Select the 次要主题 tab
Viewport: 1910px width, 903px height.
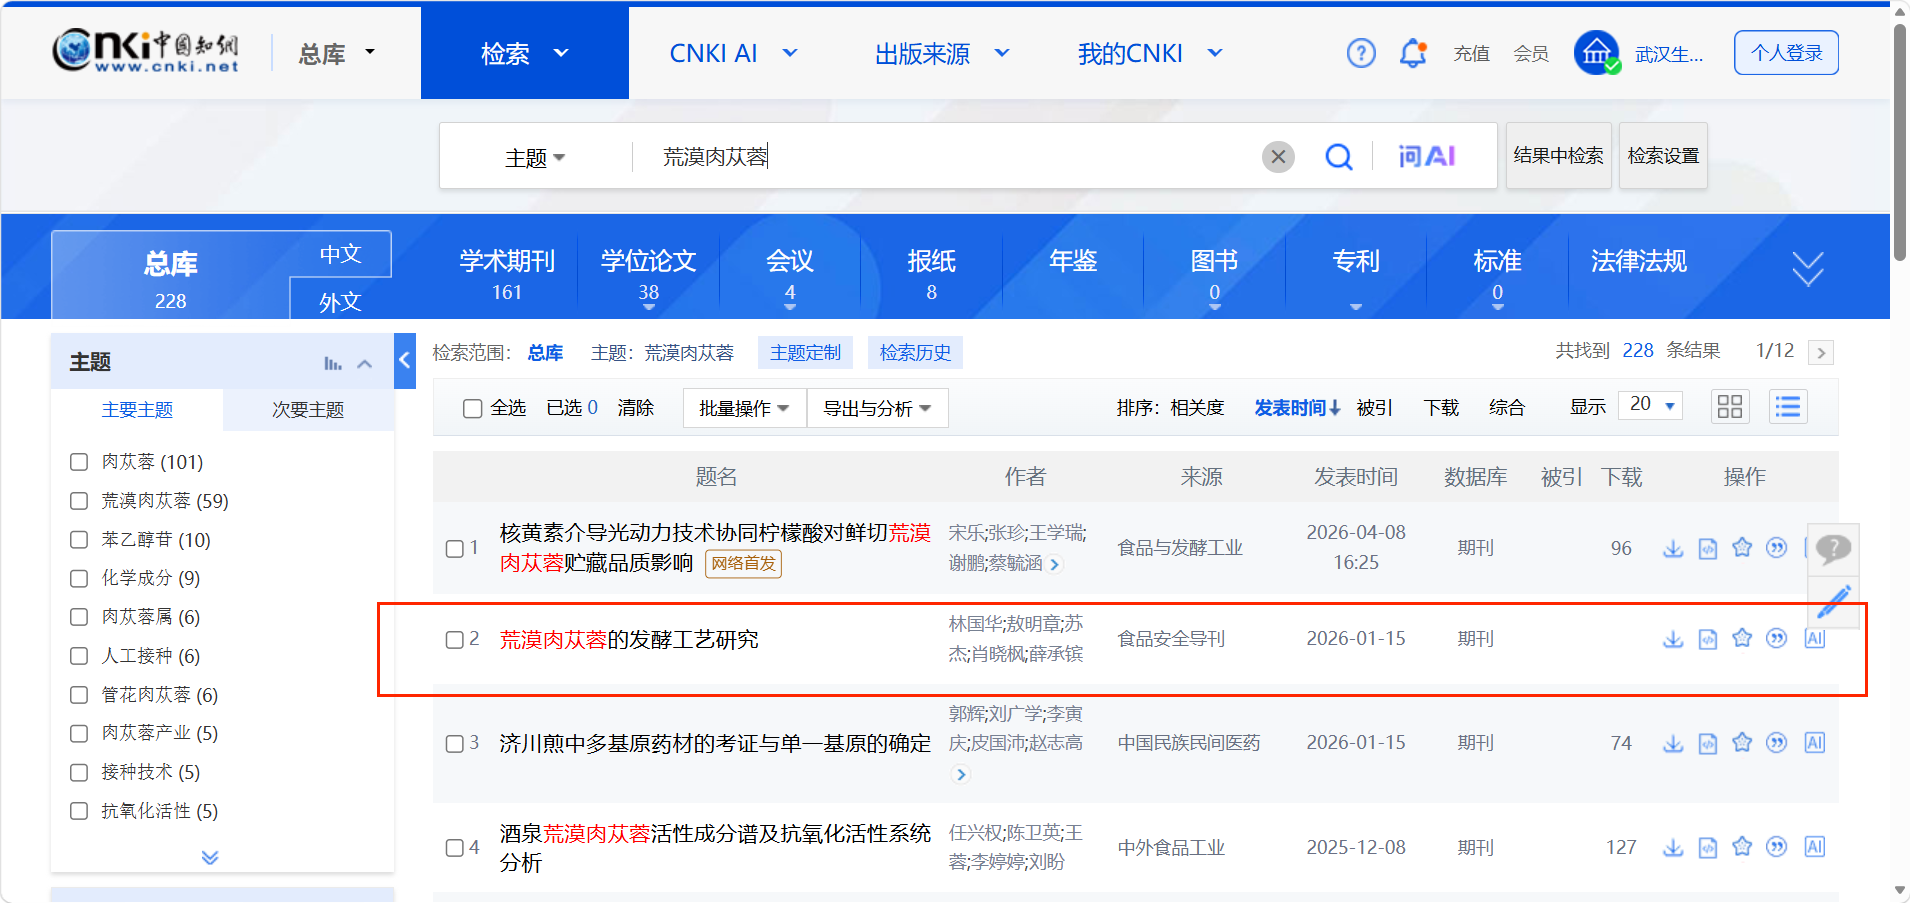[308, 410]
